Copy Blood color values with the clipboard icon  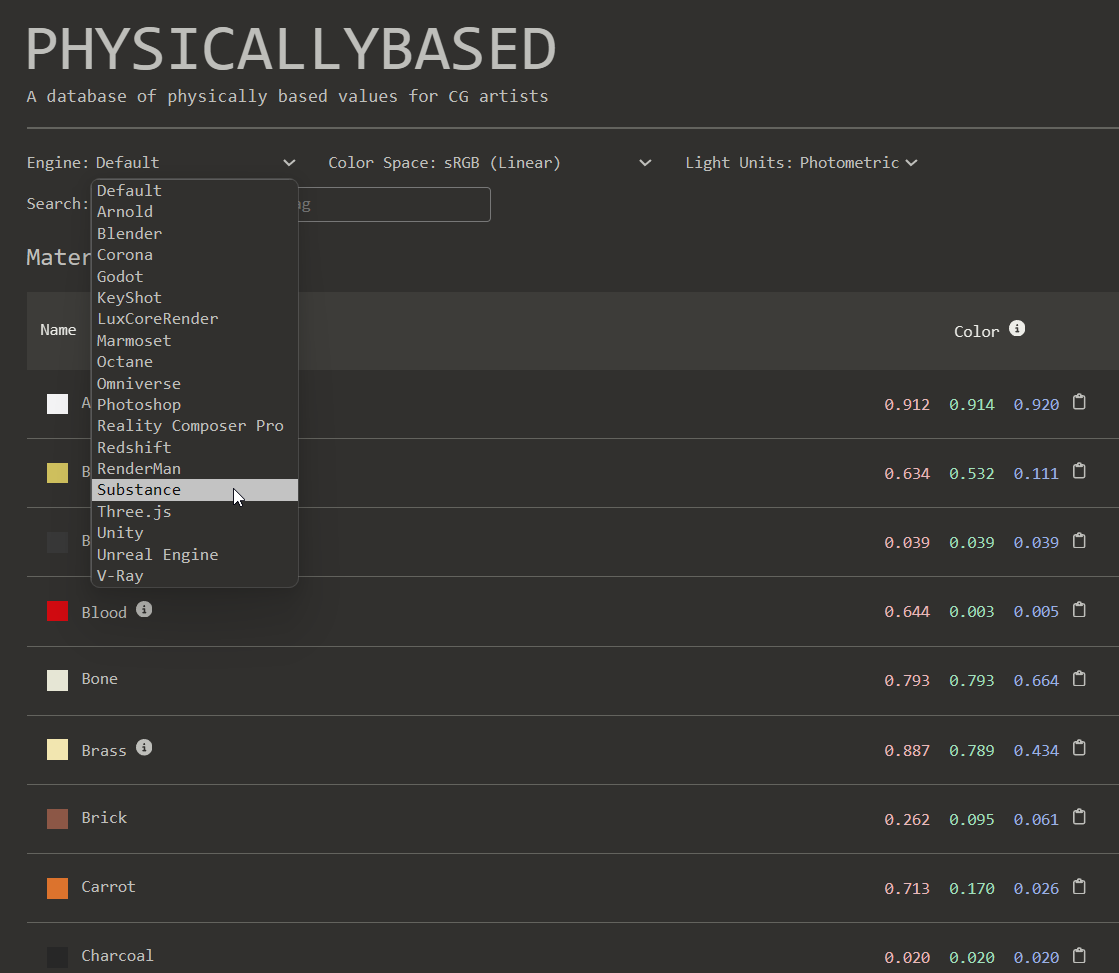point(1079,610)
